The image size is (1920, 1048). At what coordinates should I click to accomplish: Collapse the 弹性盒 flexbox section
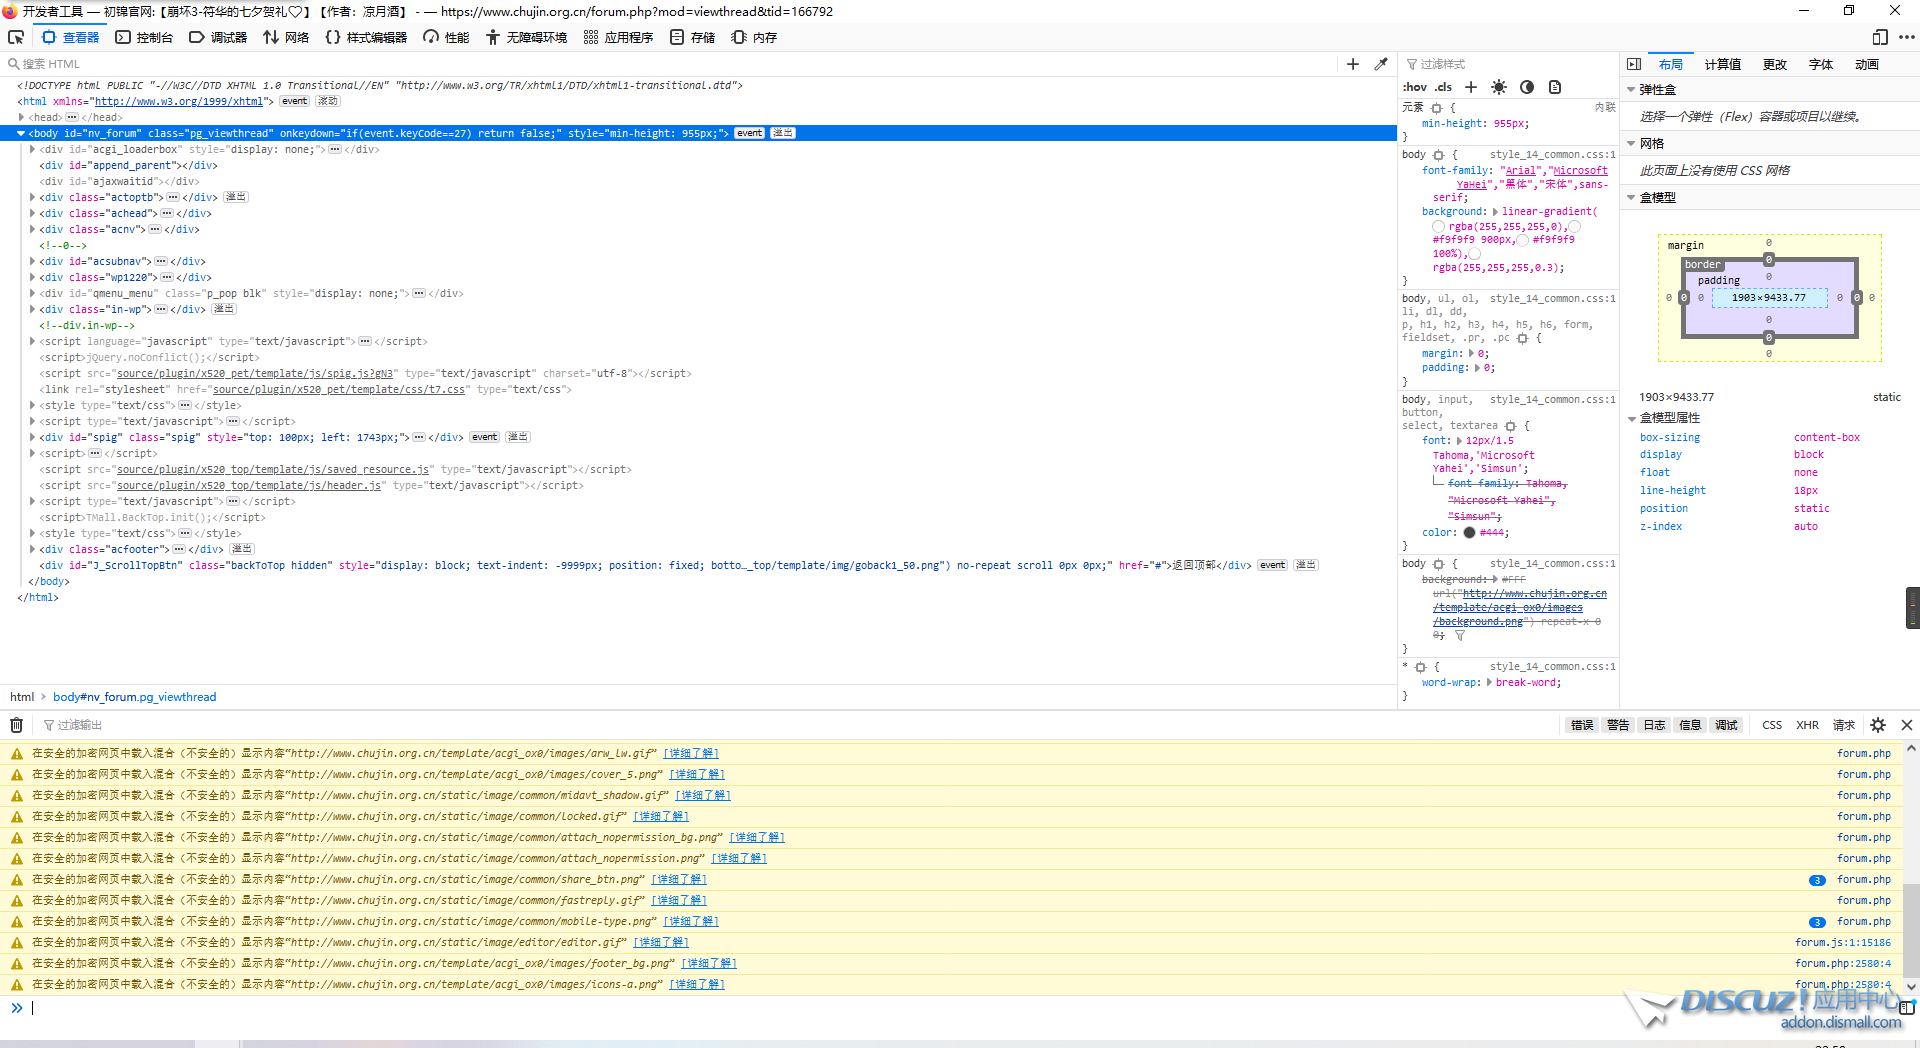pos(1631,90)
